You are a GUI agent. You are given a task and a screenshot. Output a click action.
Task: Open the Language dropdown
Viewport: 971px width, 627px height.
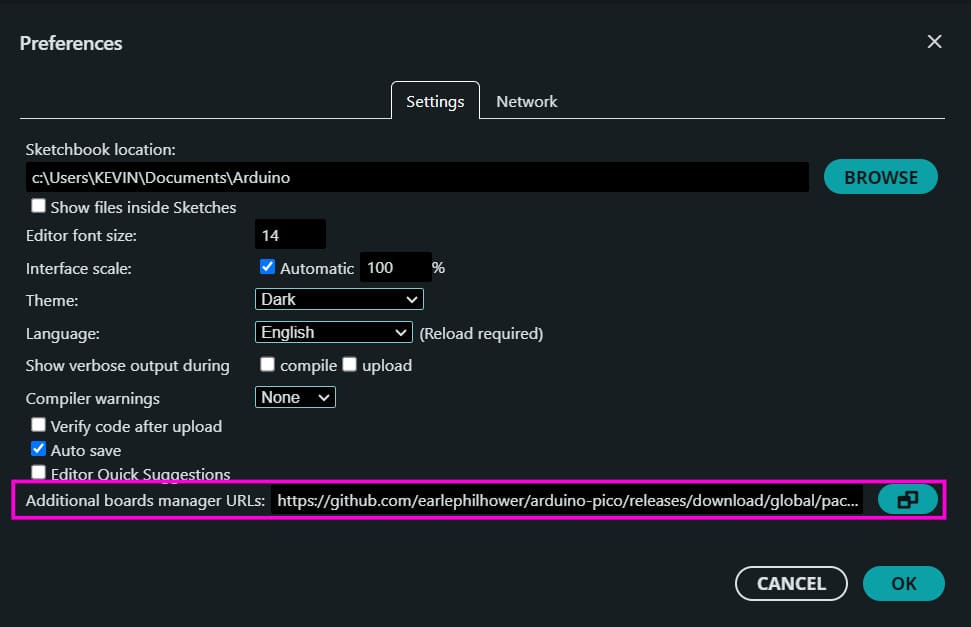pos(333,331)
